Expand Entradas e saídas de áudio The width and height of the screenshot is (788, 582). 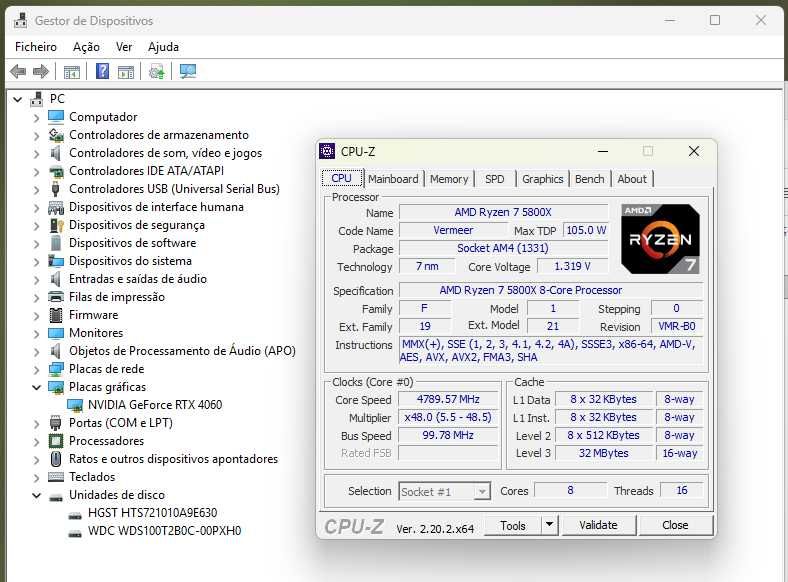pos(36,280)
